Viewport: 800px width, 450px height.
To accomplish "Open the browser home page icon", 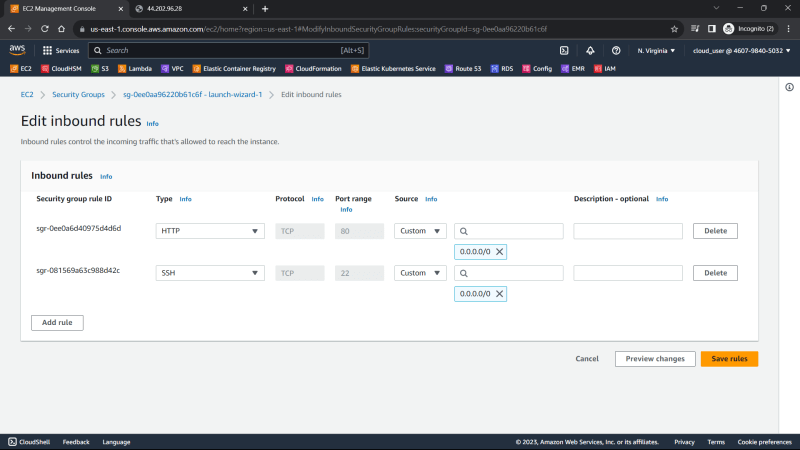I will pyautogui.click(x=61, y=29).
